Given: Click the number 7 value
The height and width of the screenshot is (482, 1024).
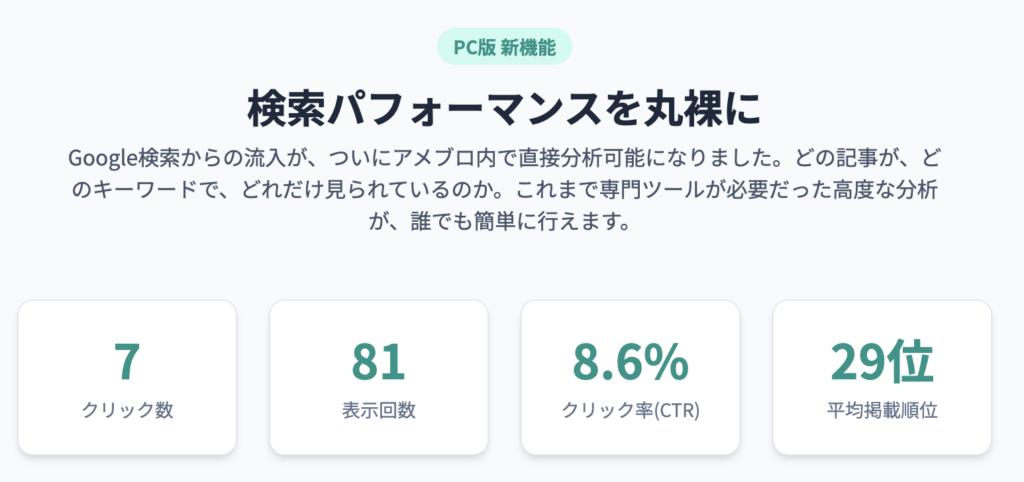Looking at the screenshot, I should pyautogui.click(x=127, y=362).
